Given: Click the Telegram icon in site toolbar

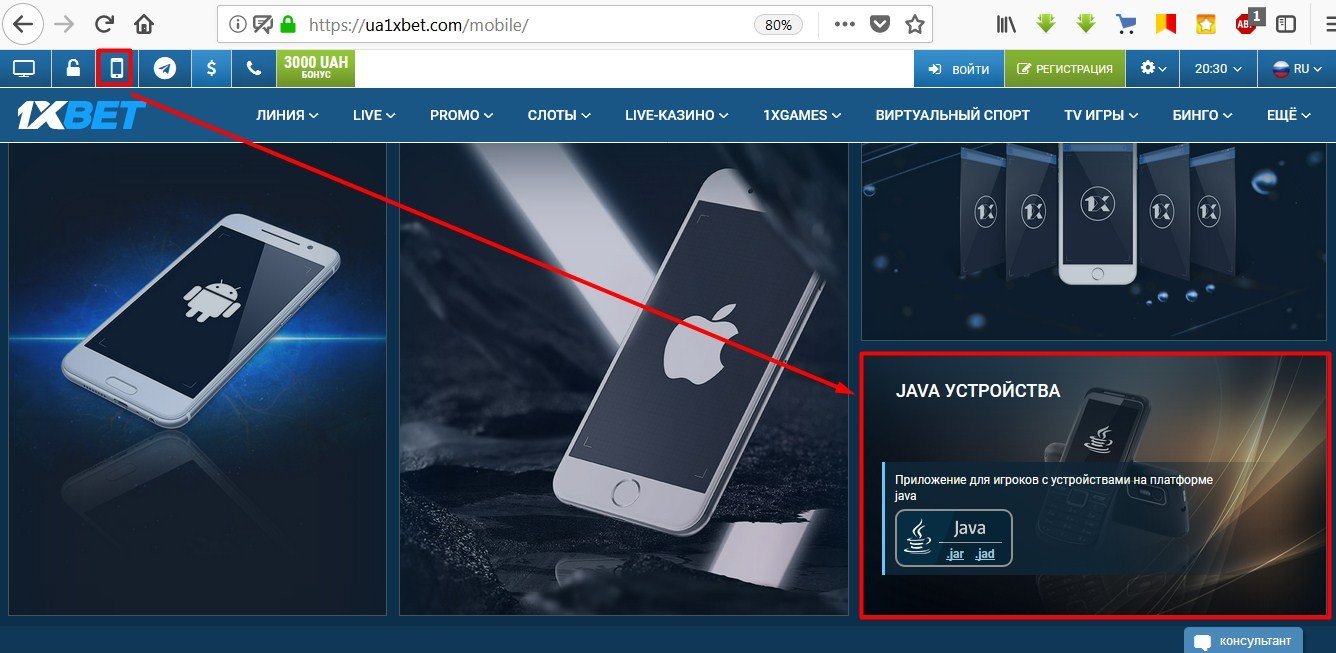Looking at the screenshot, I should tap(165, 68).
